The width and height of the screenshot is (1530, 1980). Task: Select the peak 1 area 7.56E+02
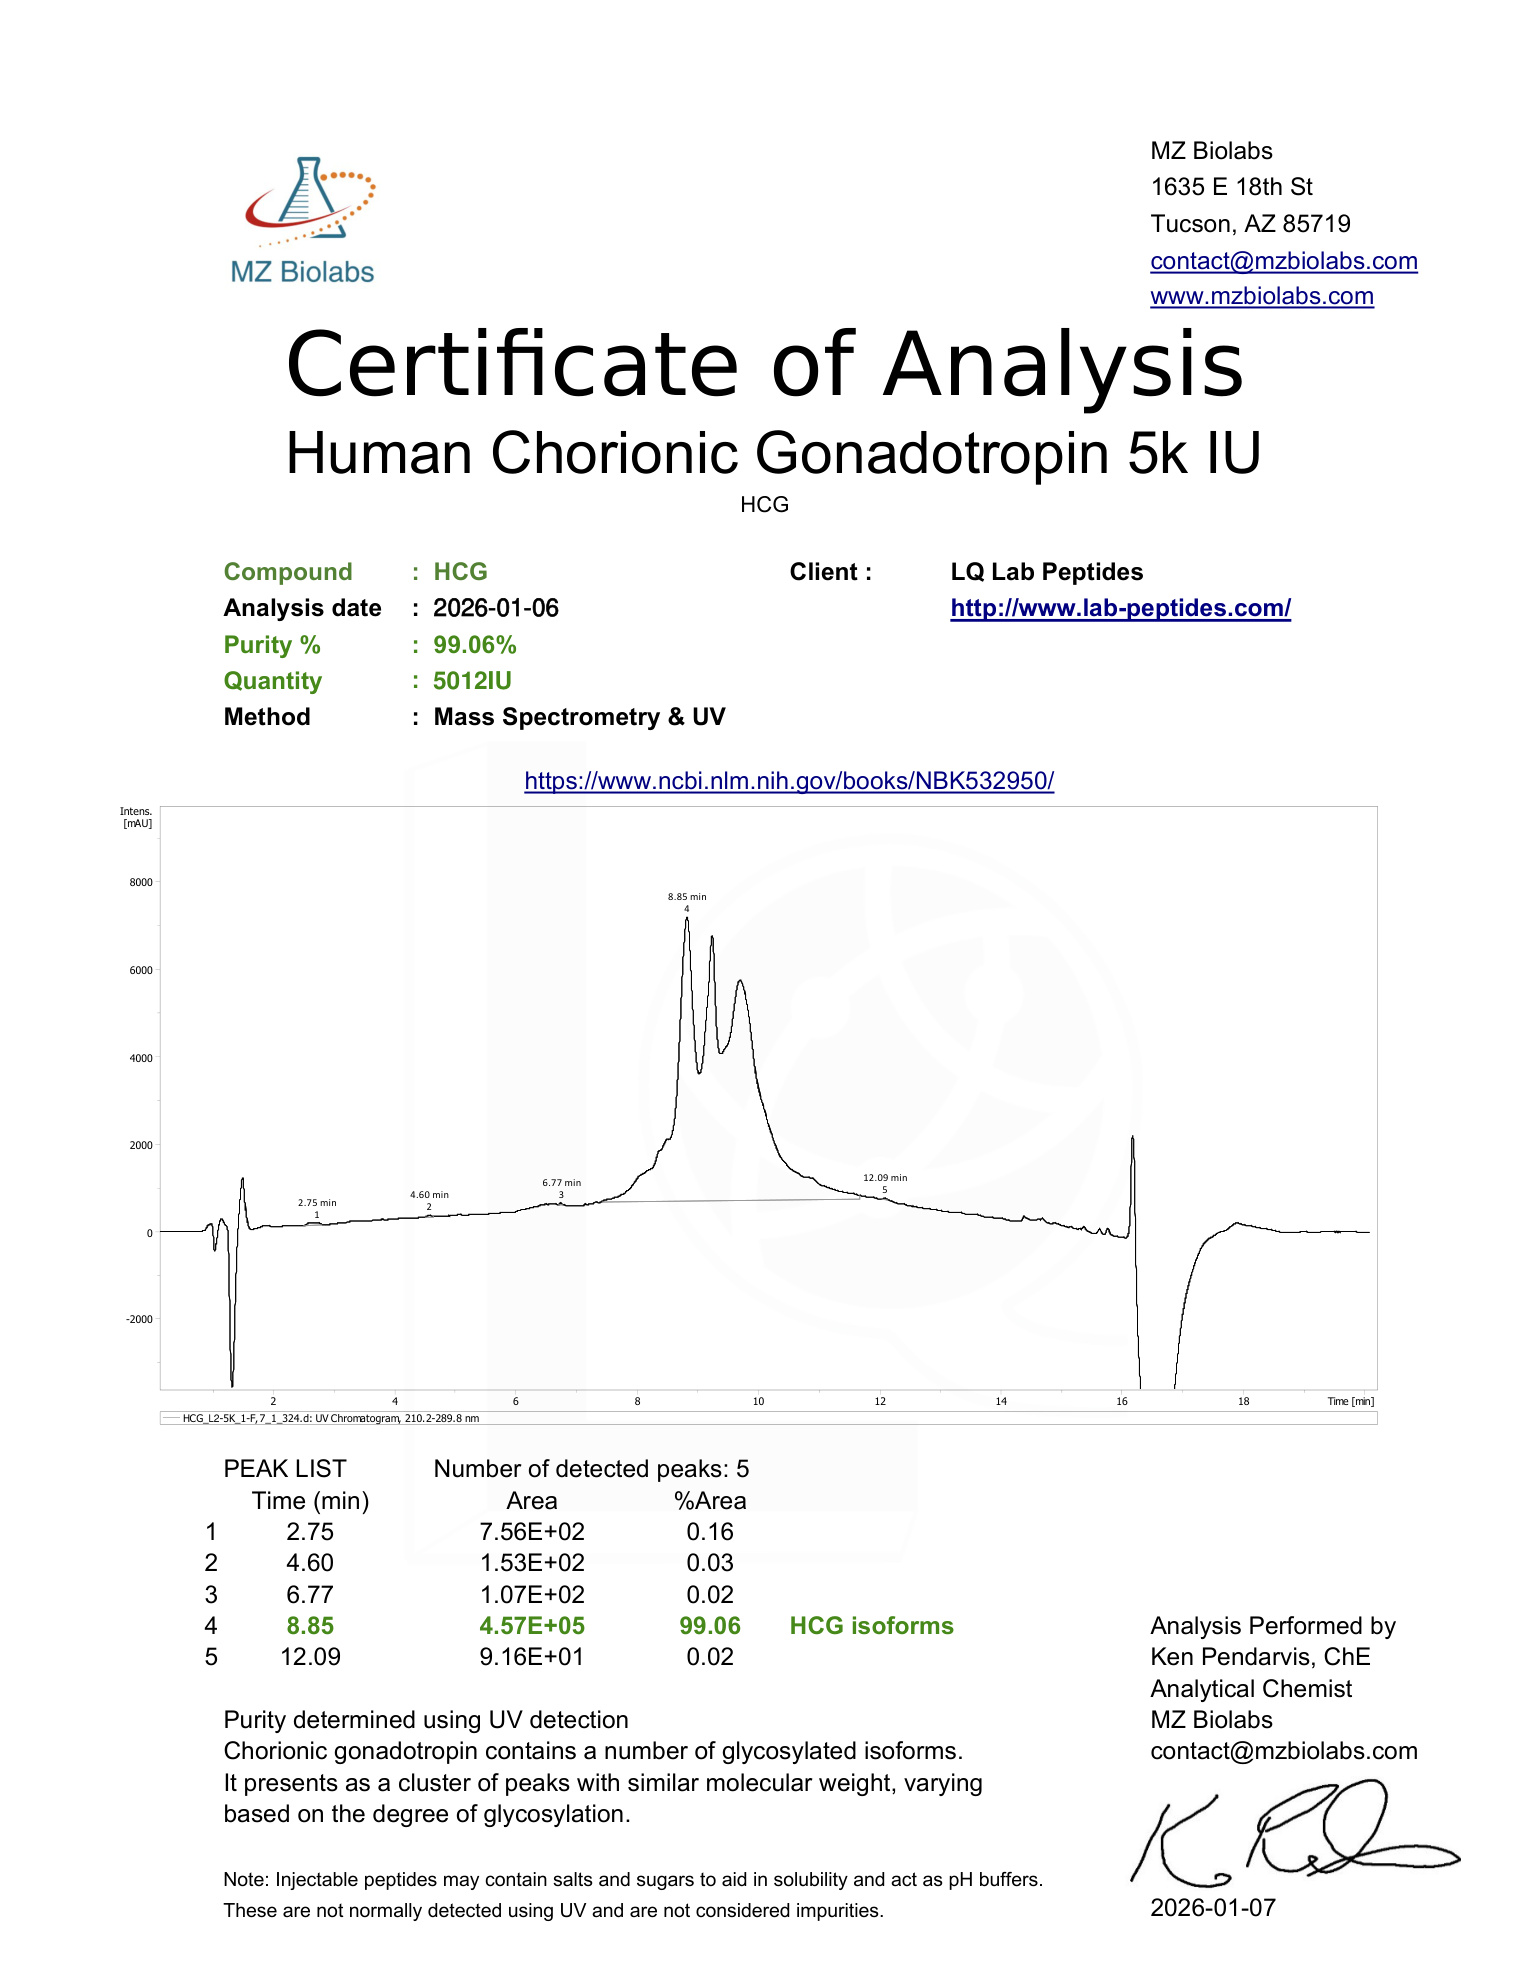[x=532, y=1532]
